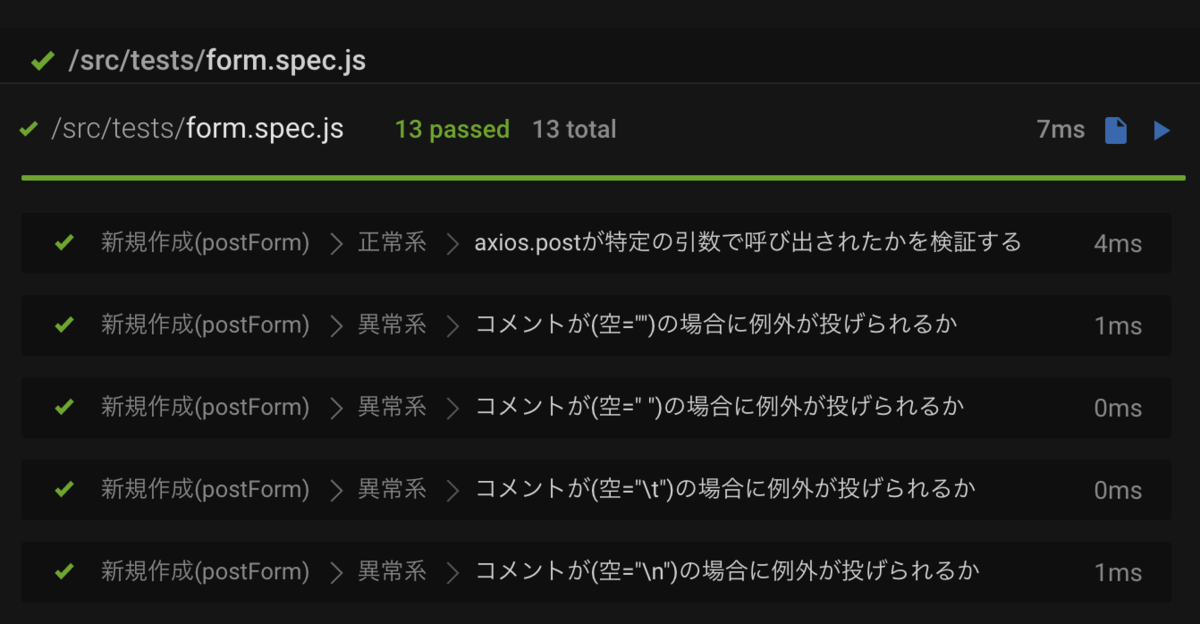Viewport: 1200px width, 624px height.
Task: Click the green check of the 空="" test
Action: click(x=65, y=324)
